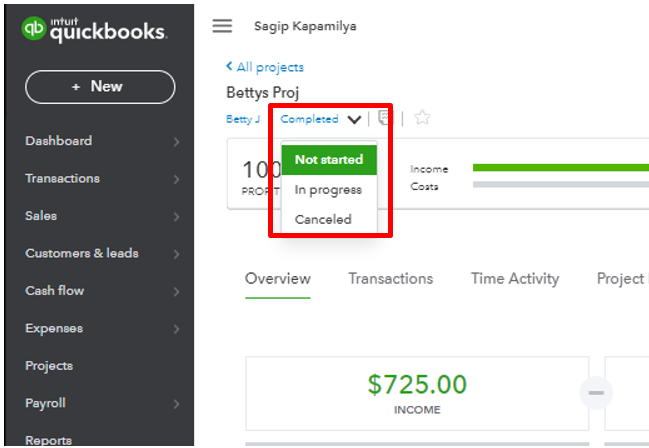Open Projects in the sidebar
The image size is (649, 448).
point(49,366)
